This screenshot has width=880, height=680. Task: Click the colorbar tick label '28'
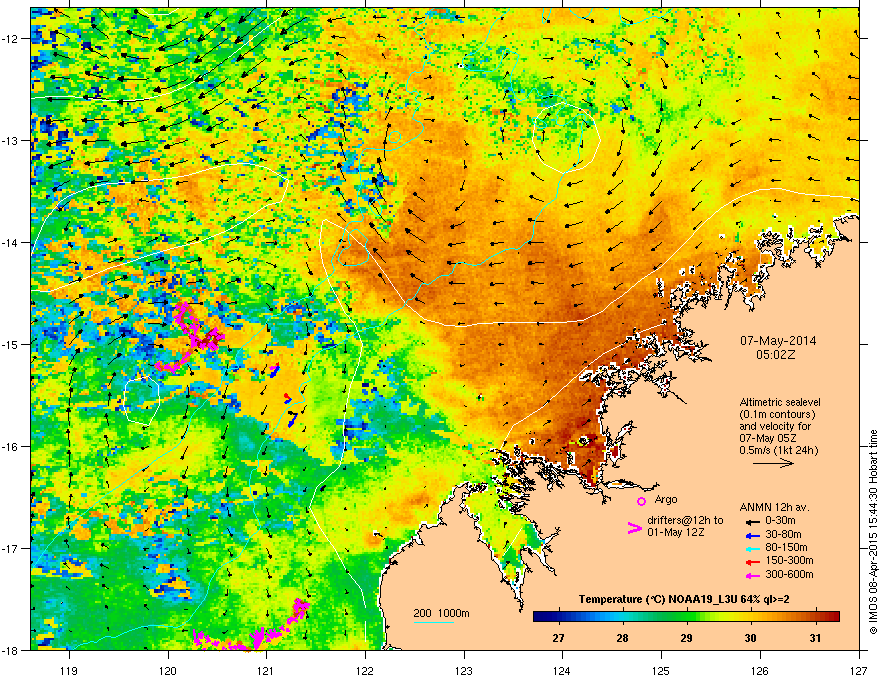pyautogui.click(x=622, y=638)
